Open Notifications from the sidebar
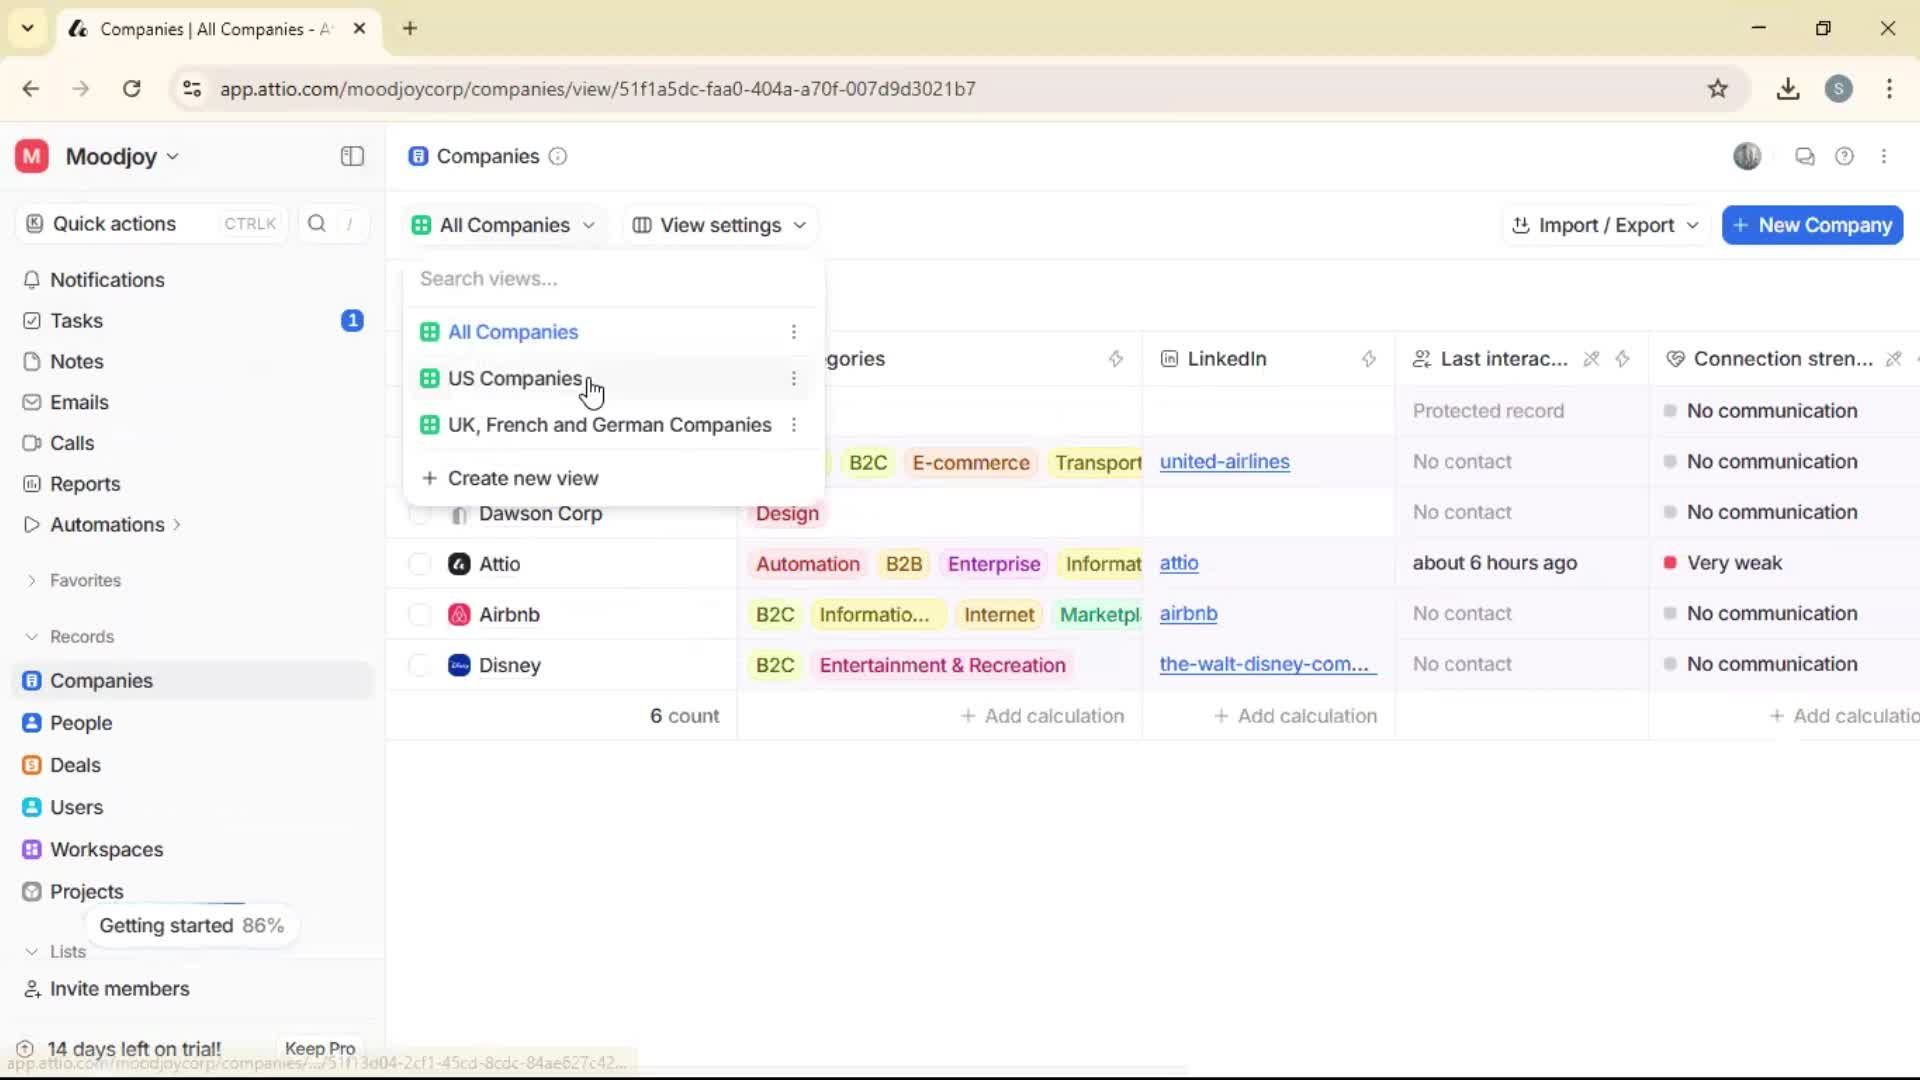 point(107,280)
